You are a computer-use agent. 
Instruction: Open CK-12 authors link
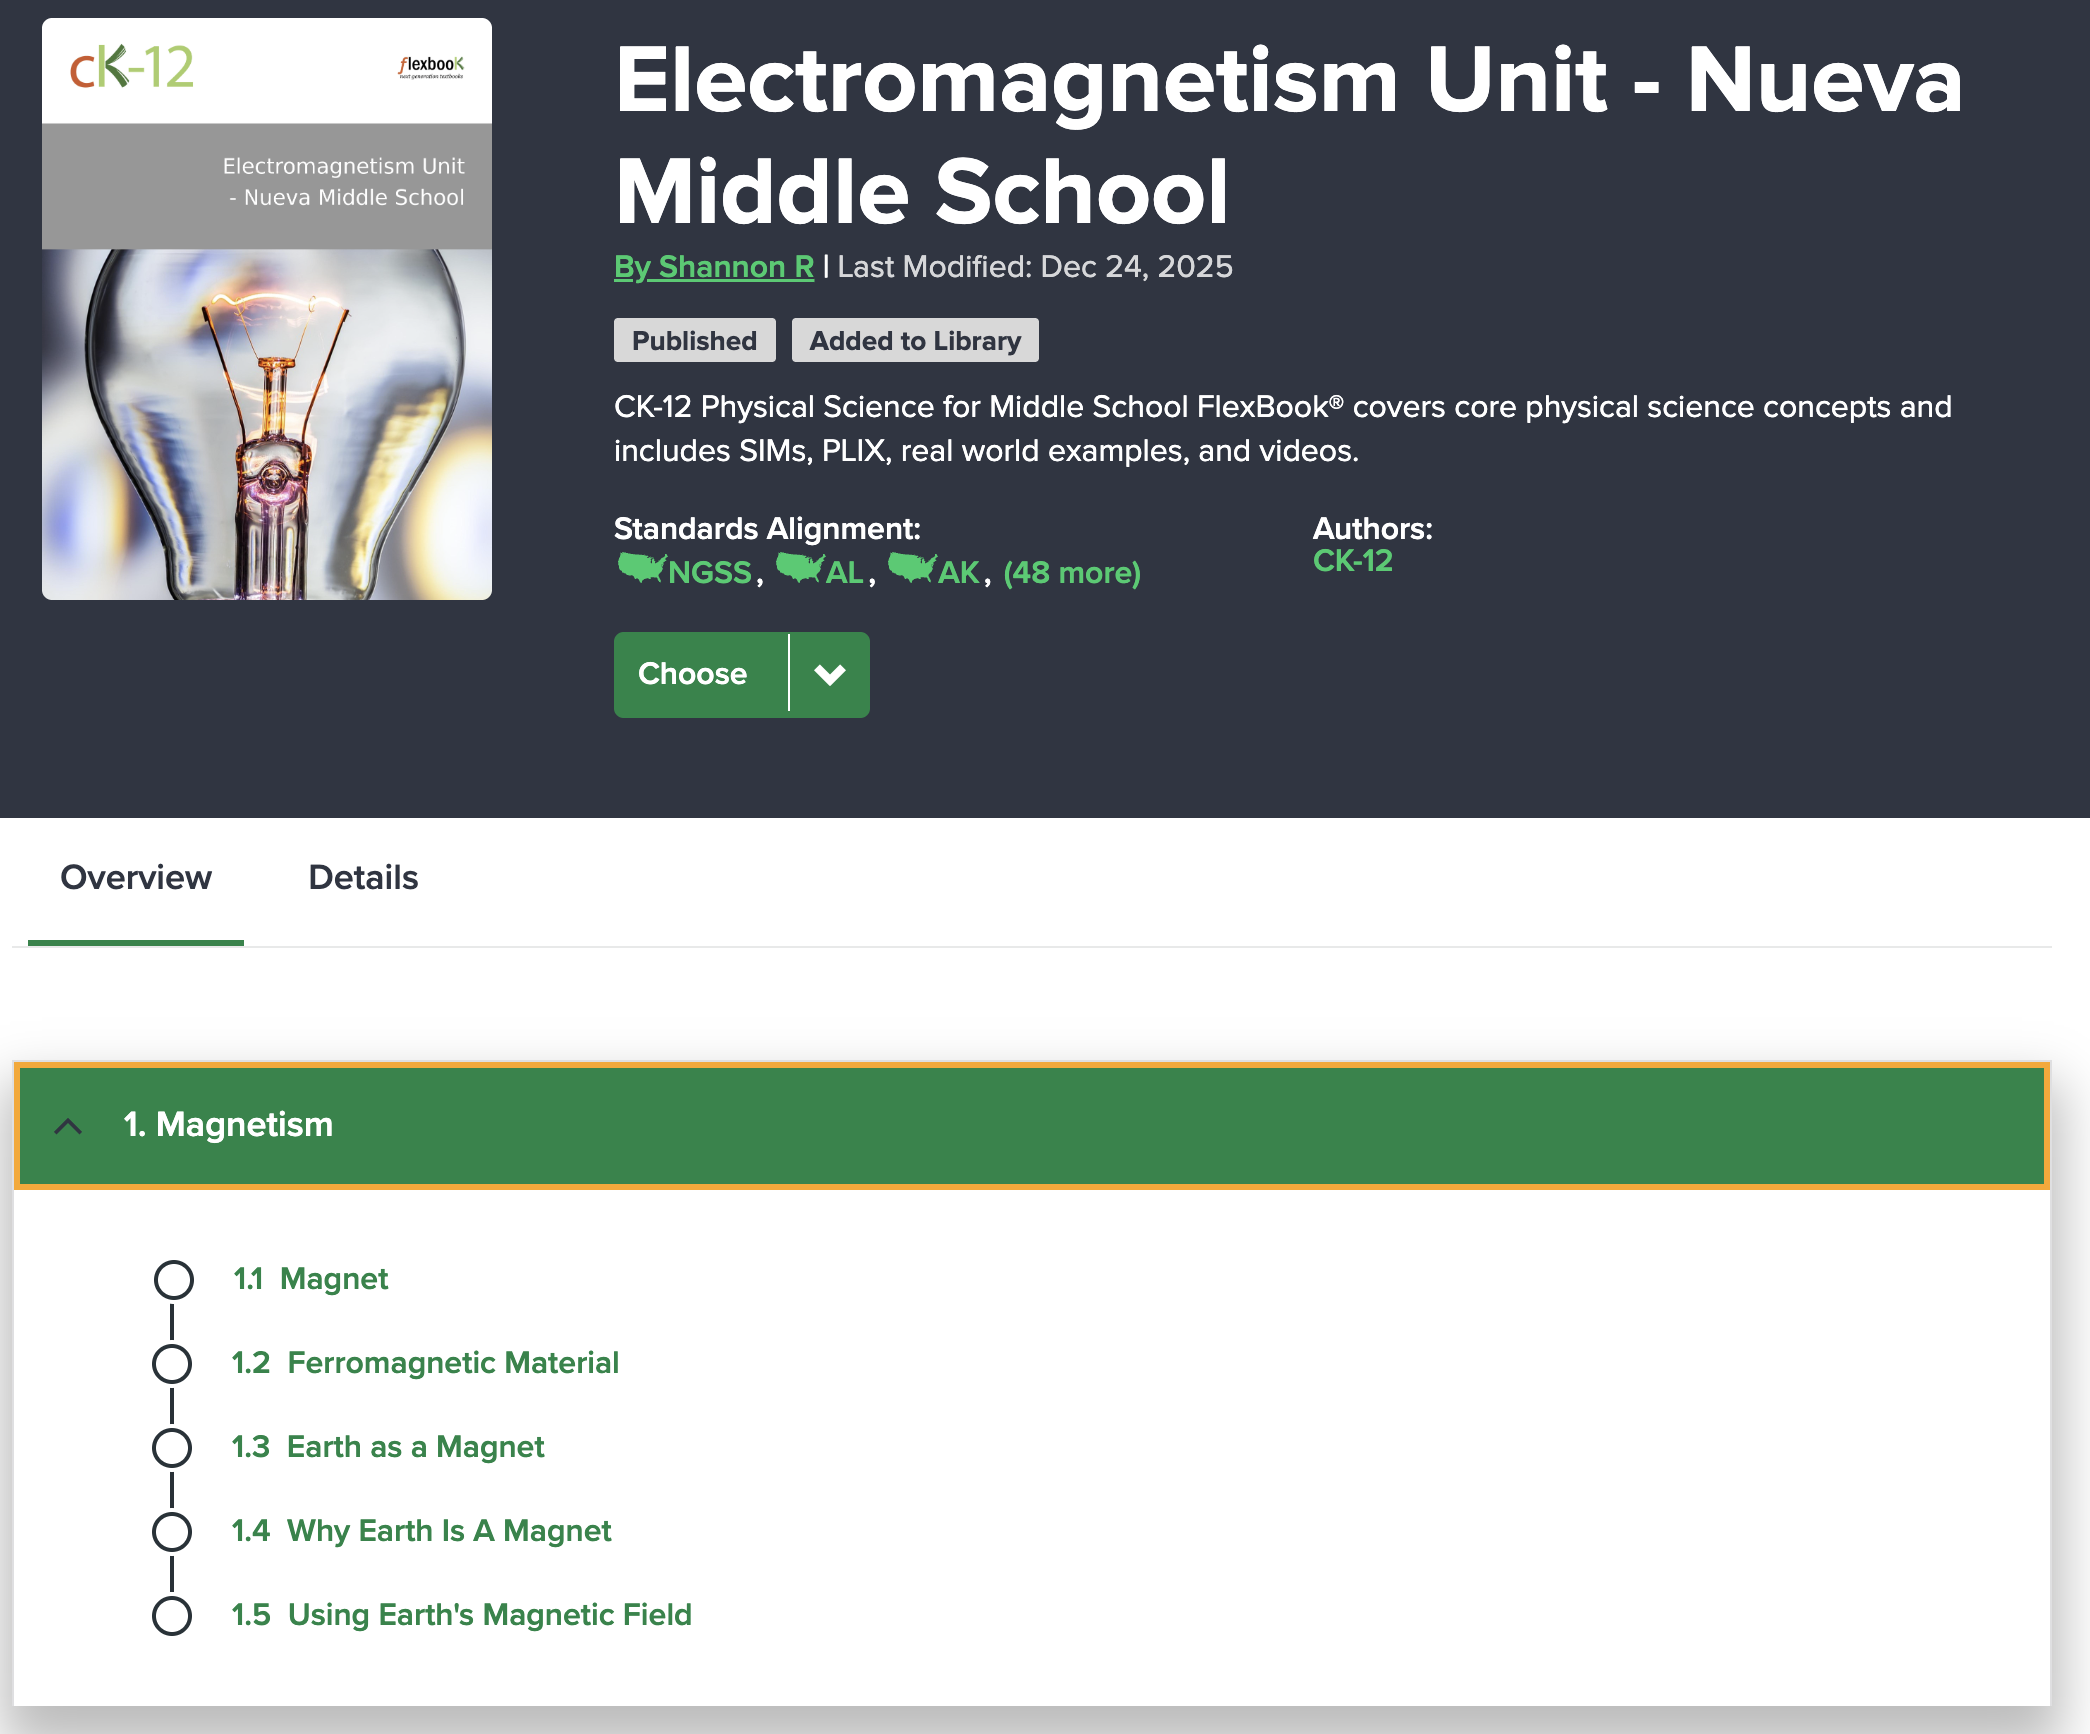tap(1352, 561)
